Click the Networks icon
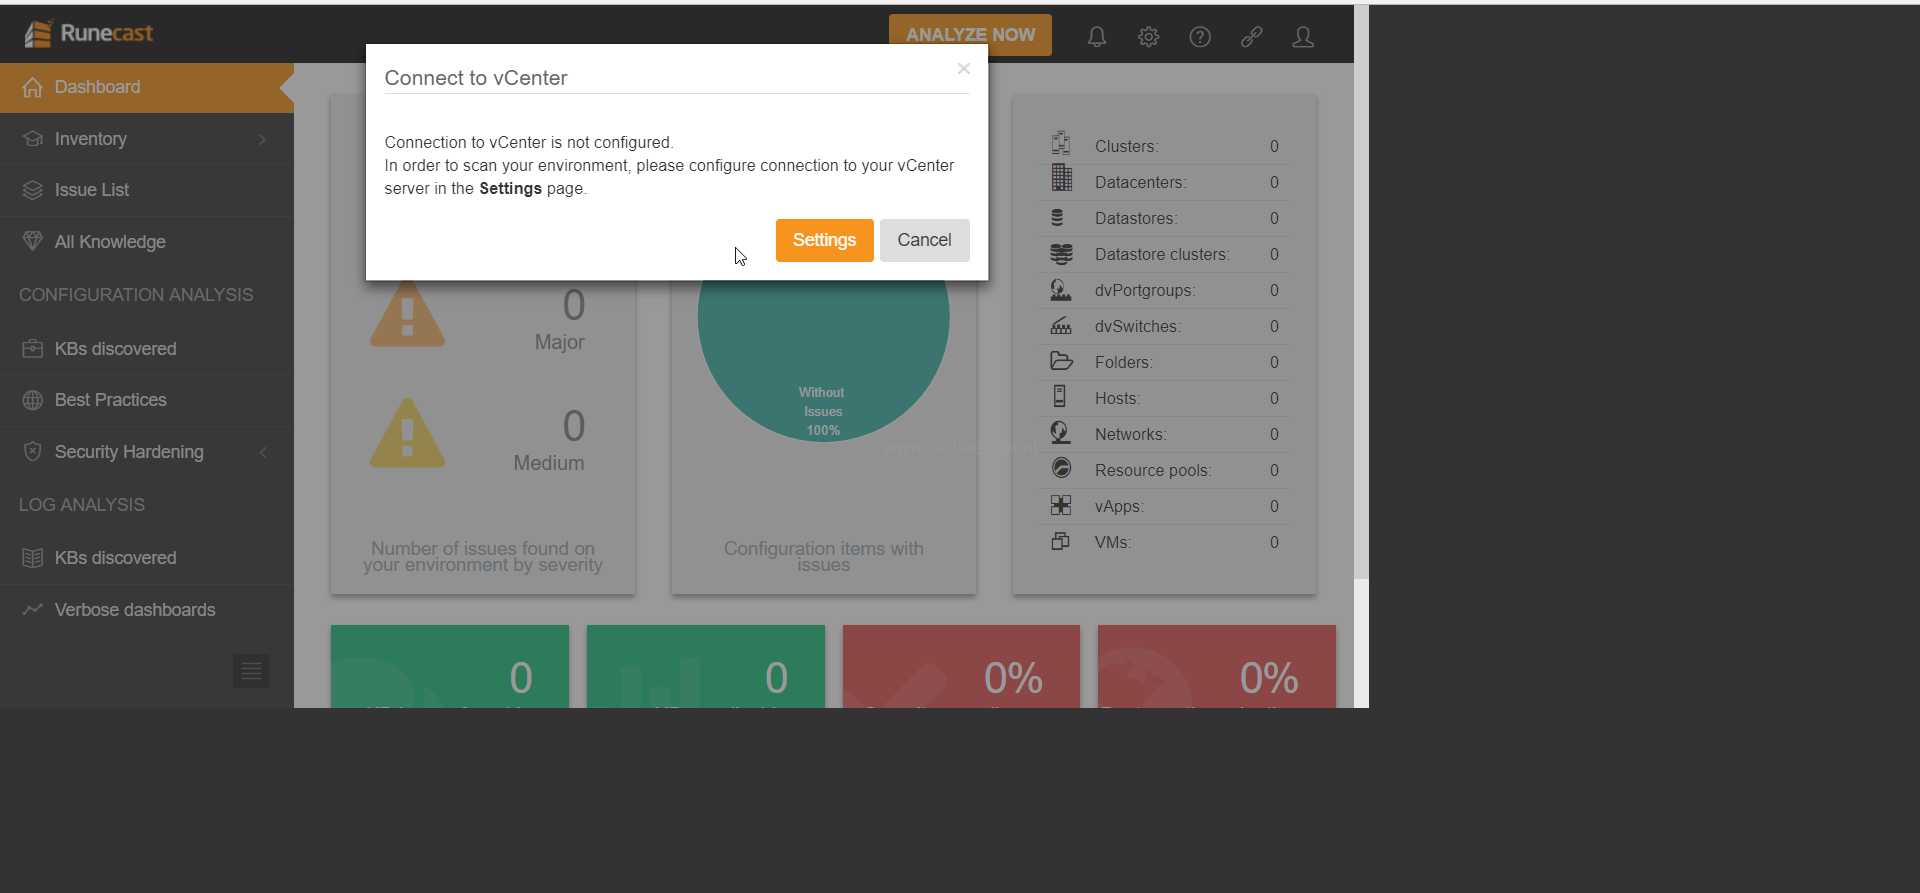 tap(1061, 433)
